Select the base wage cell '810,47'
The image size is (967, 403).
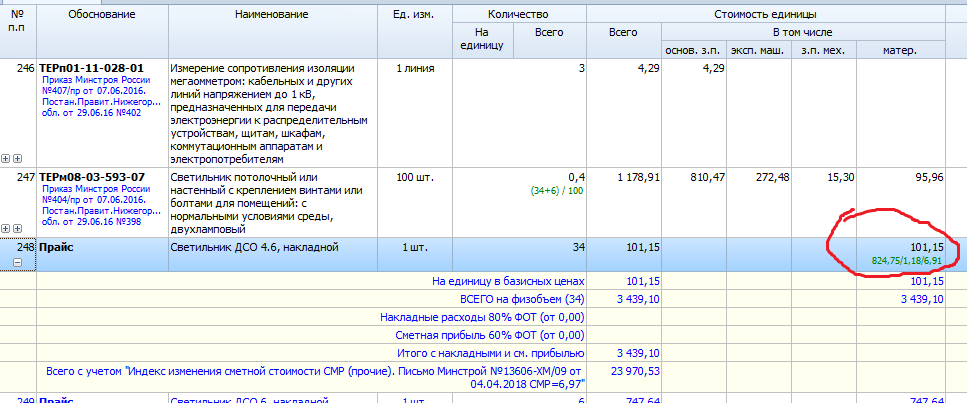[x=694, y=202]
